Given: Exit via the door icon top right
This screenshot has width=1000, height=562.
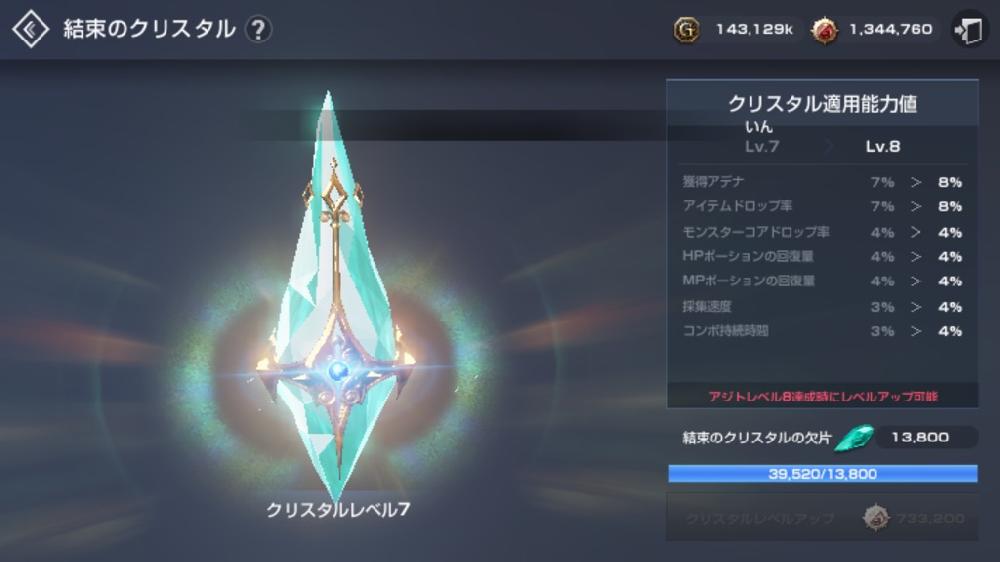Looking at the screenshot, I should 968,29.
